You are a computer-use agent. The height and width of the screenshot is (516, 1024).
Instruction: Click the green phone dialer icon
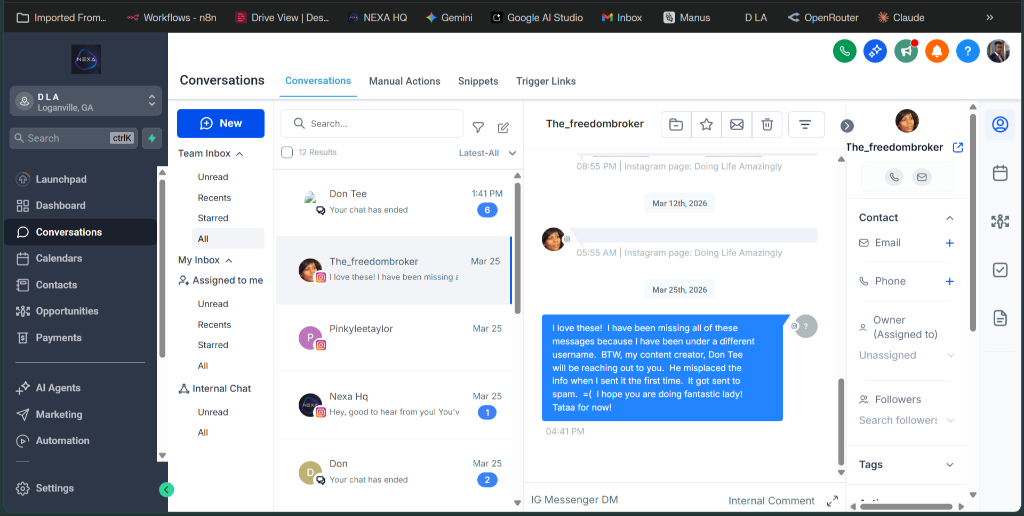[844, 51]
